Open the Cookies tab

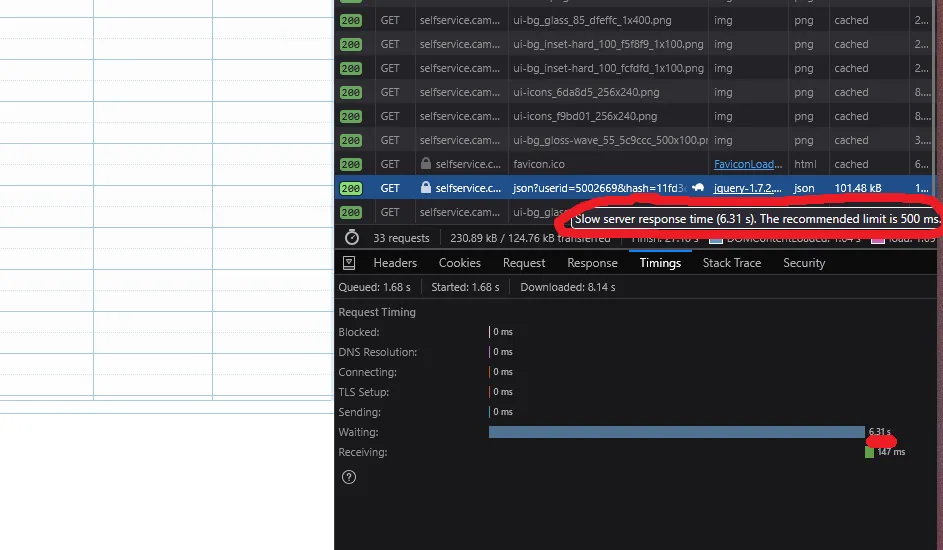[x=459, y=263]
